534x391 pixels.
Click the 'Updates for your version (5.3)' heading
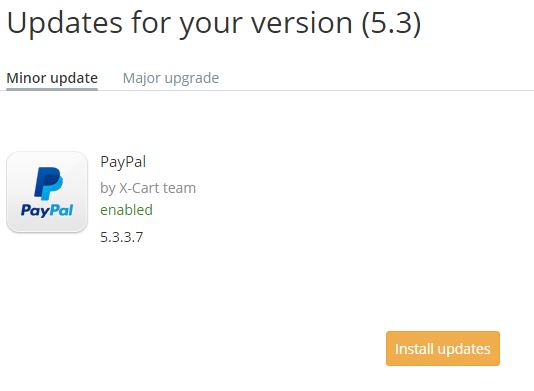tap(214, 23)
